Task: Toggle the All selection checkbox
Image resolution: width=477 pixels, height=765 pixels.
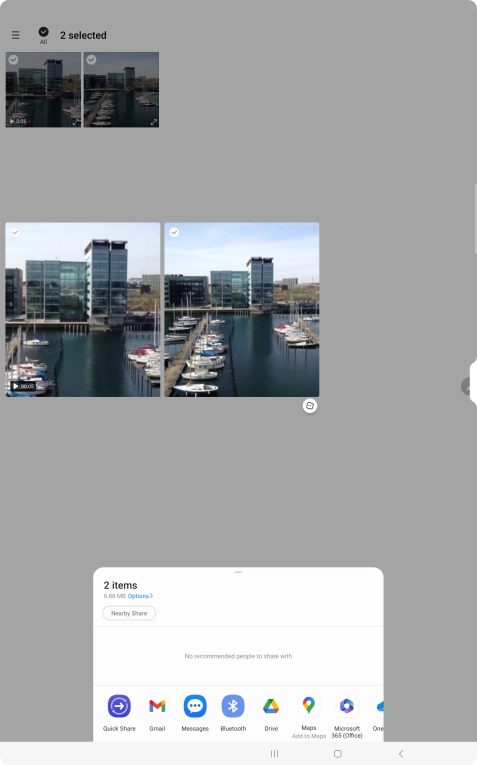Action: coord(43,32)
